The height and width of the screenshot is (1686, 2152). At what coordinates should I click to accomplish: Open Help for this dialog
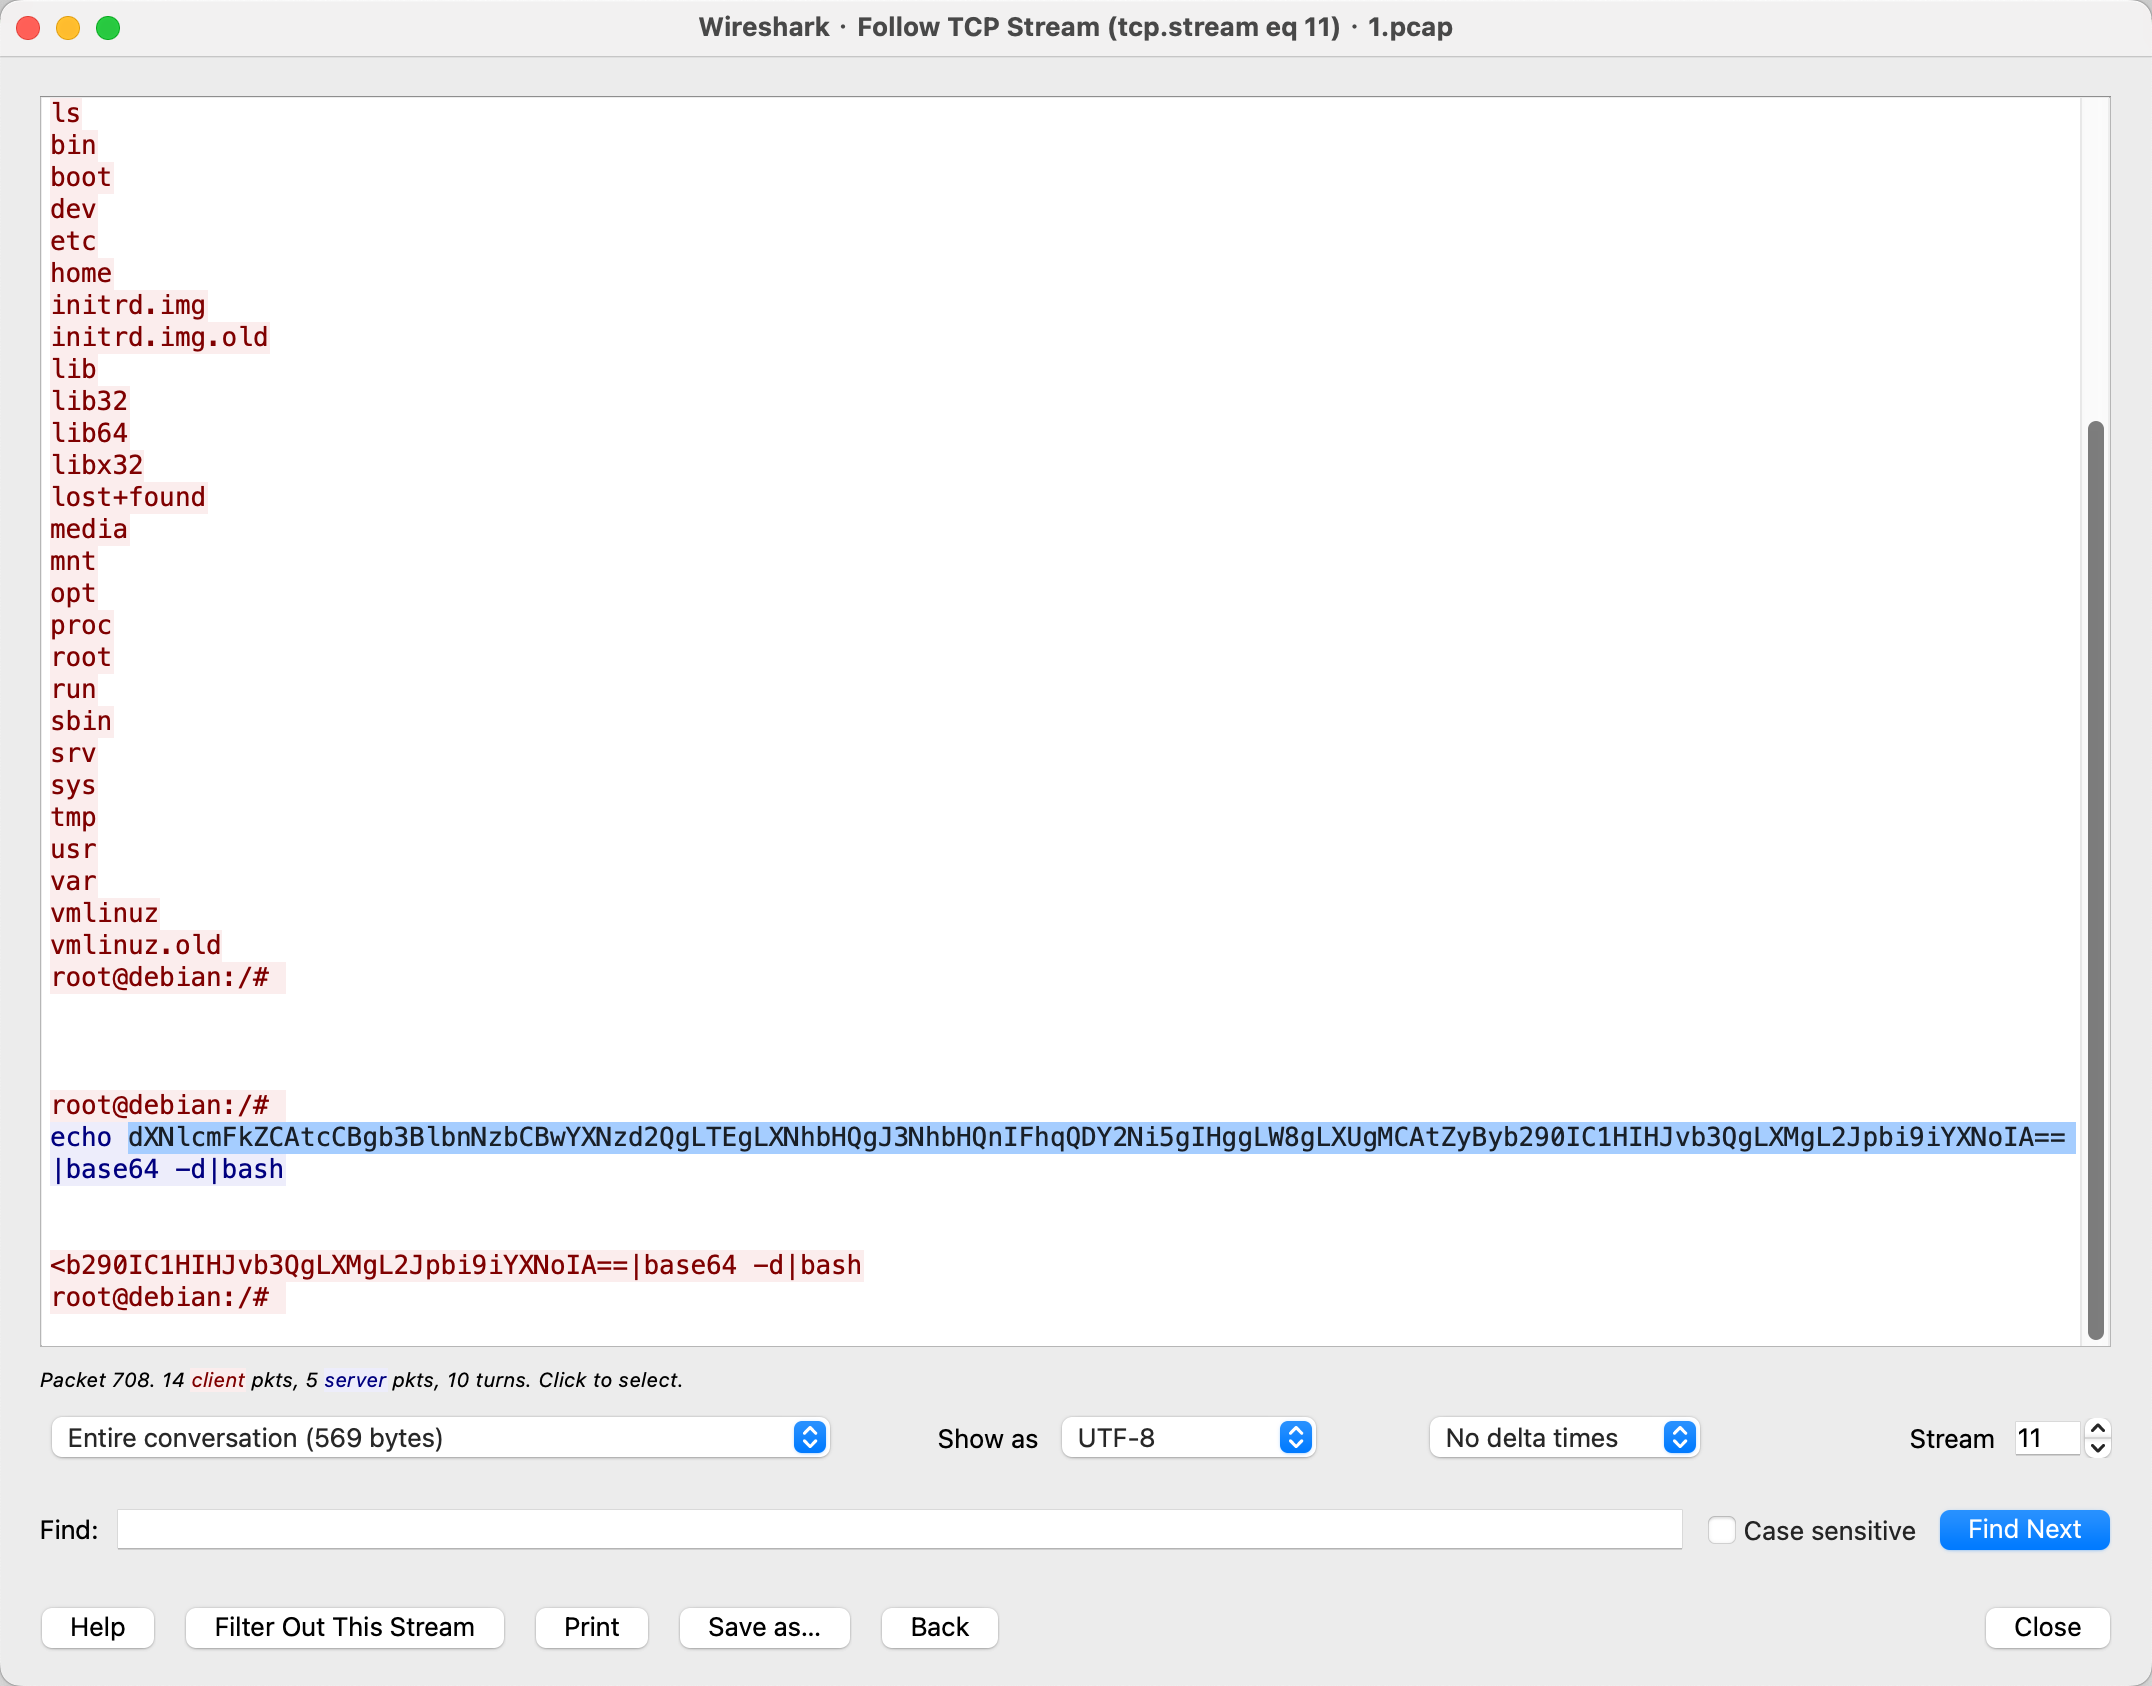(x=98, y=1628)
